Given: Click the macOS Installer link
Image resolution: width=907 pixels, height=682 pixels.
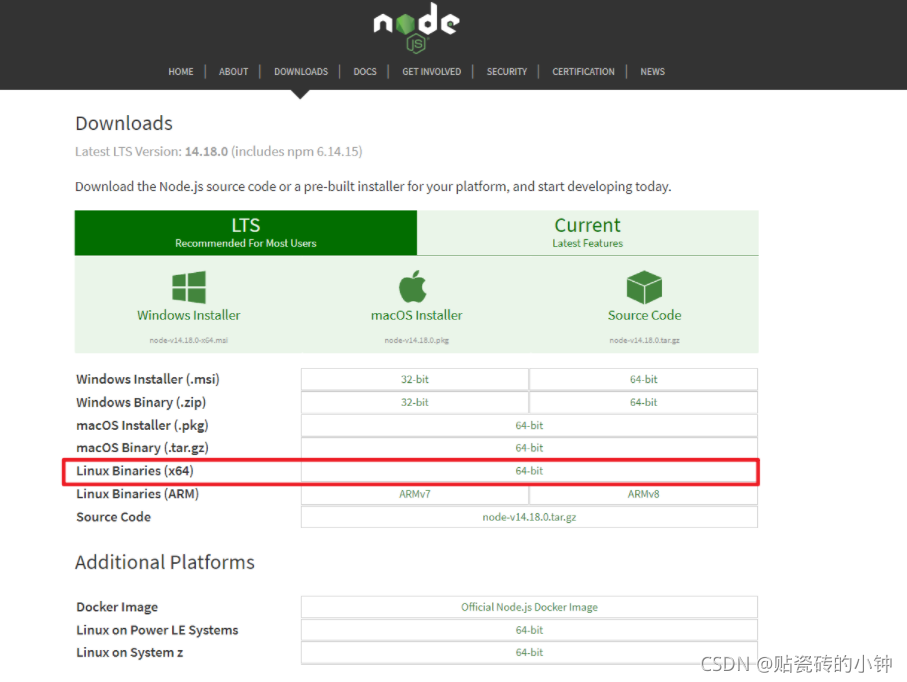Looking at the screenshot, I should pos(416,315).
